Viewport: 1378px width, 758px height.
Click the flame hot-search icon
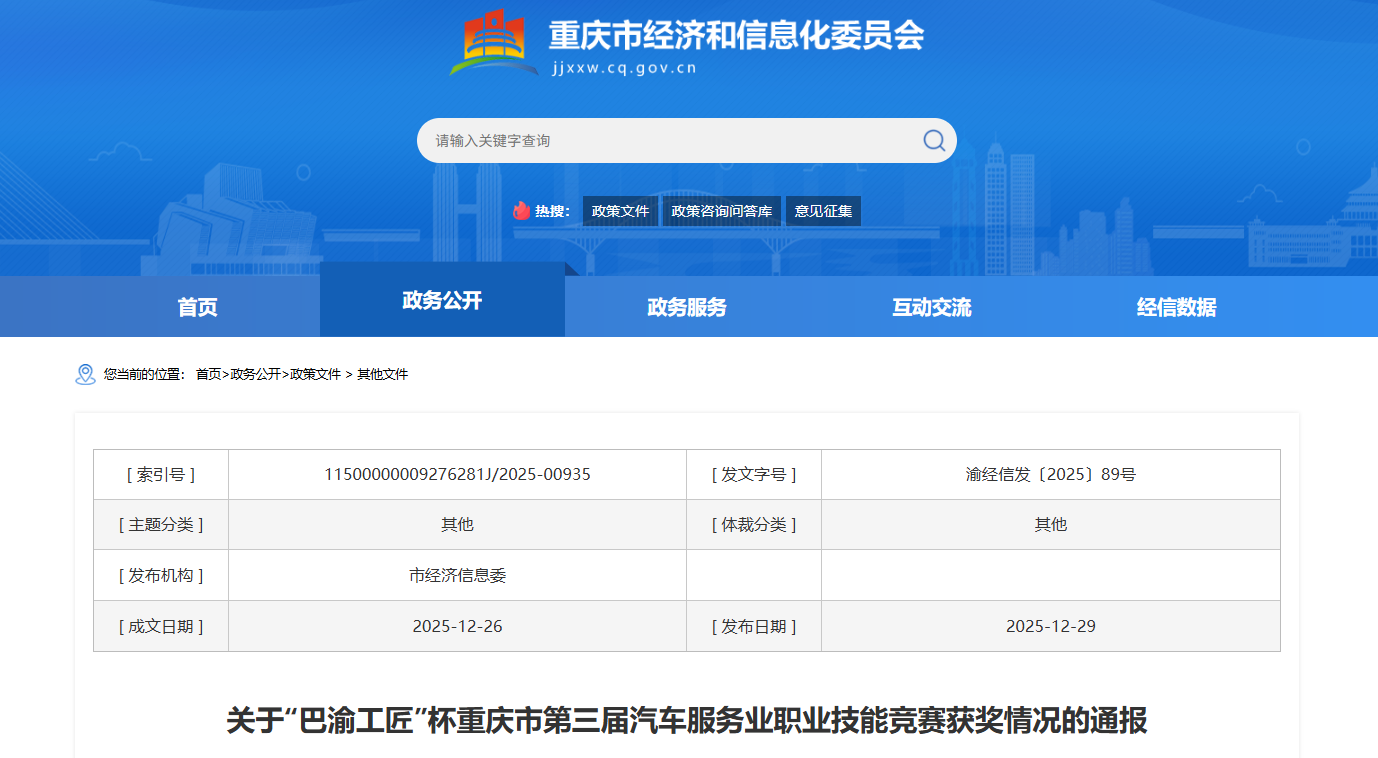click(521, 211)
